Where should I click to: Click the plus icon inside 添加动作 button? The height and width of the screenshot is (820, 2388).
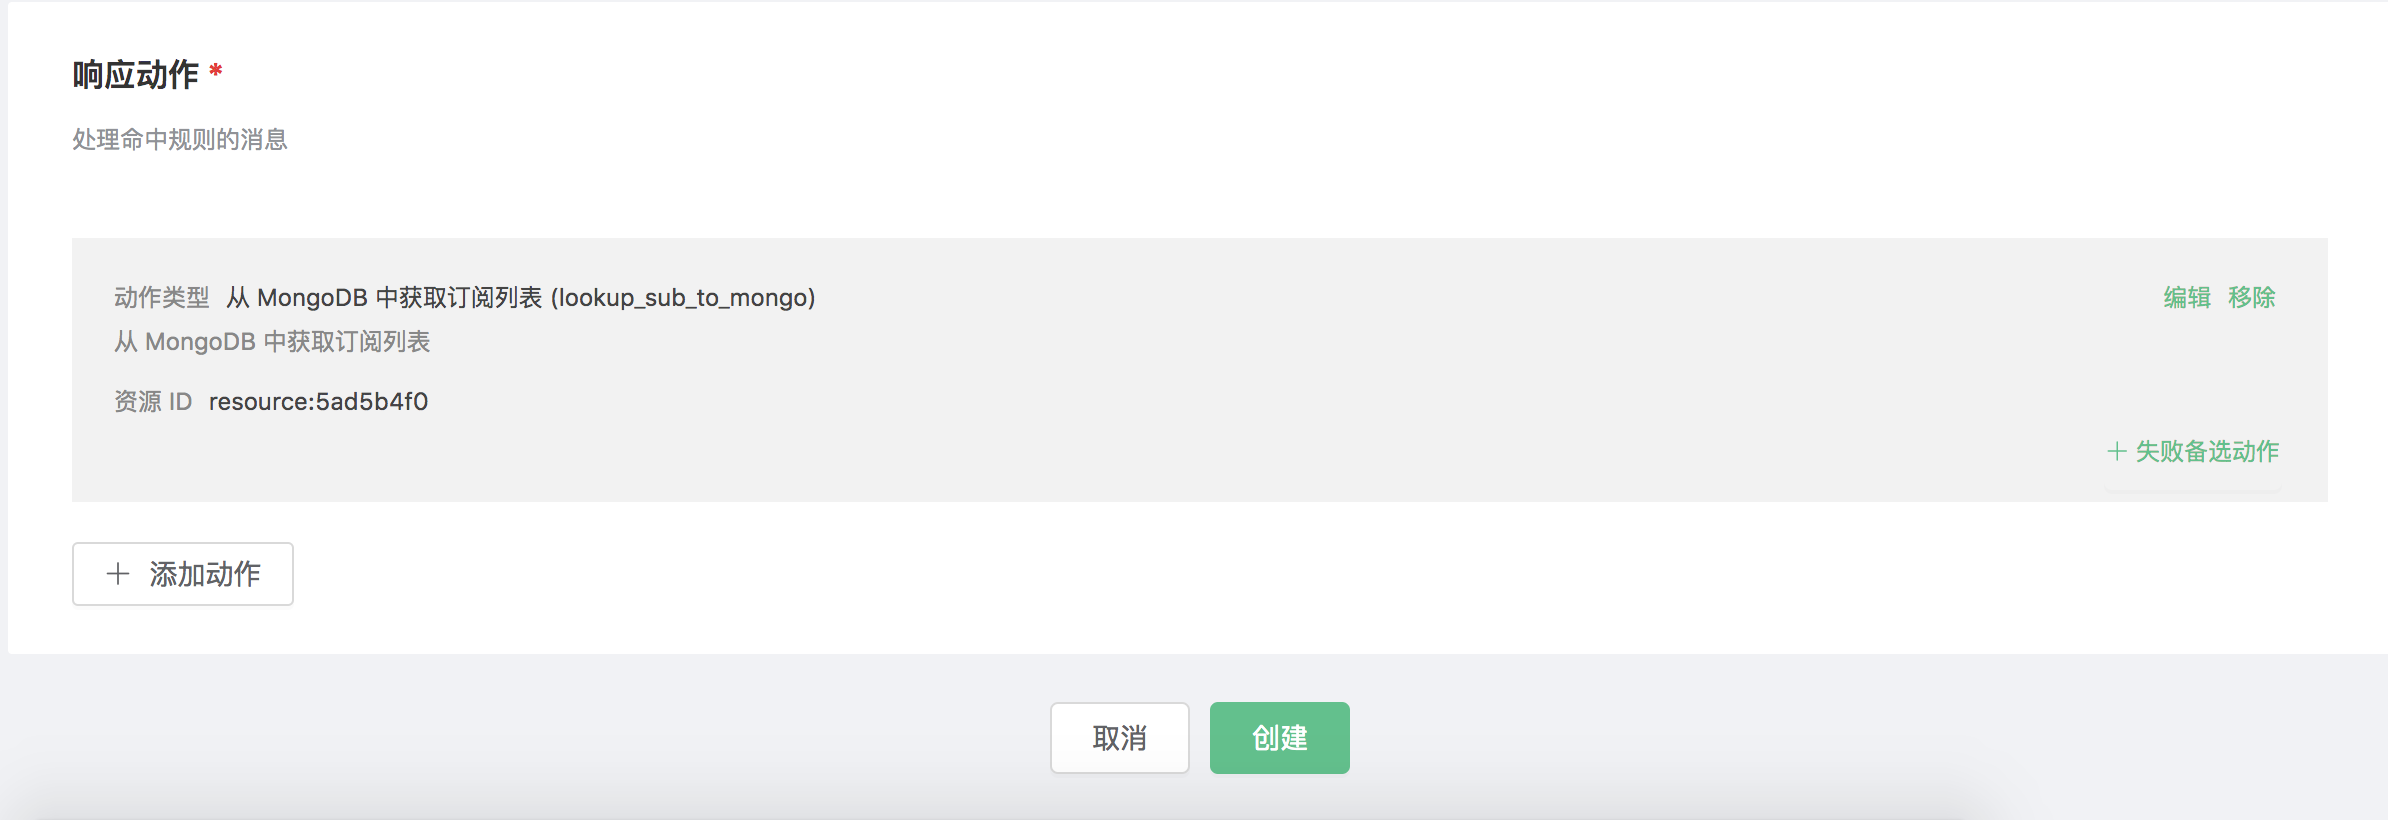pyautogui.click(x=118, y=574)
